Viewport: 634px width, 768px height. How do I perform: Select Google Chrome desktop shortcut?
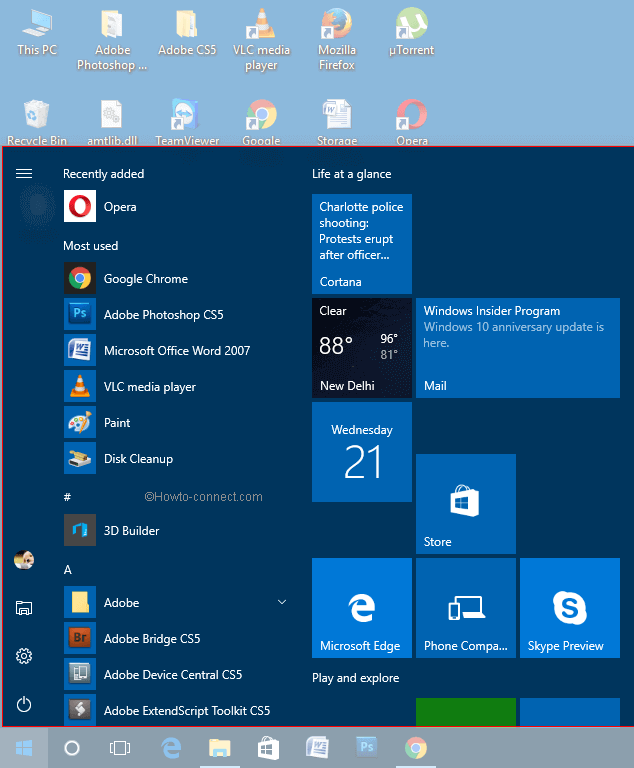tap(262, 122)
